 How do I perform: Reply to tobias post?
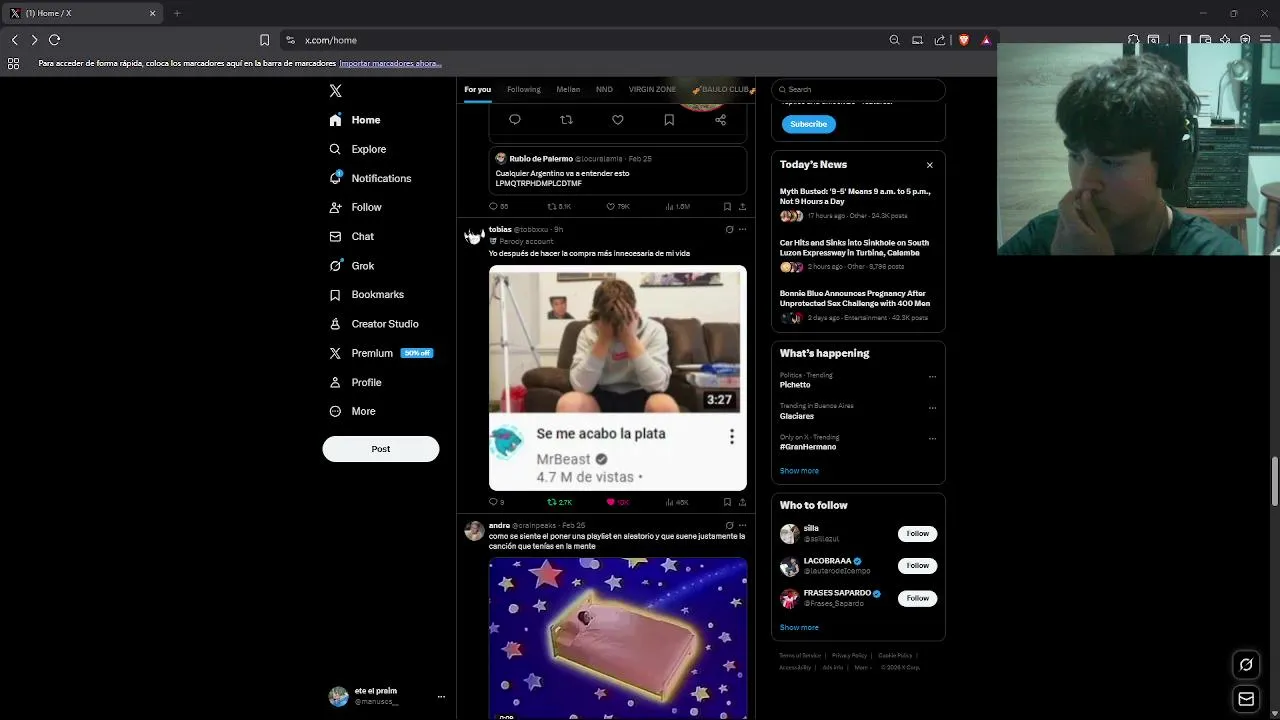(x=497, y=502)
